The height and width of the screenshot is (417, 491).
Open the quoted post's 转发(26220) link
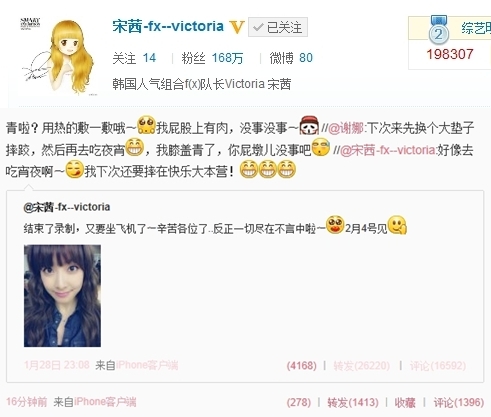pos(362,366)
